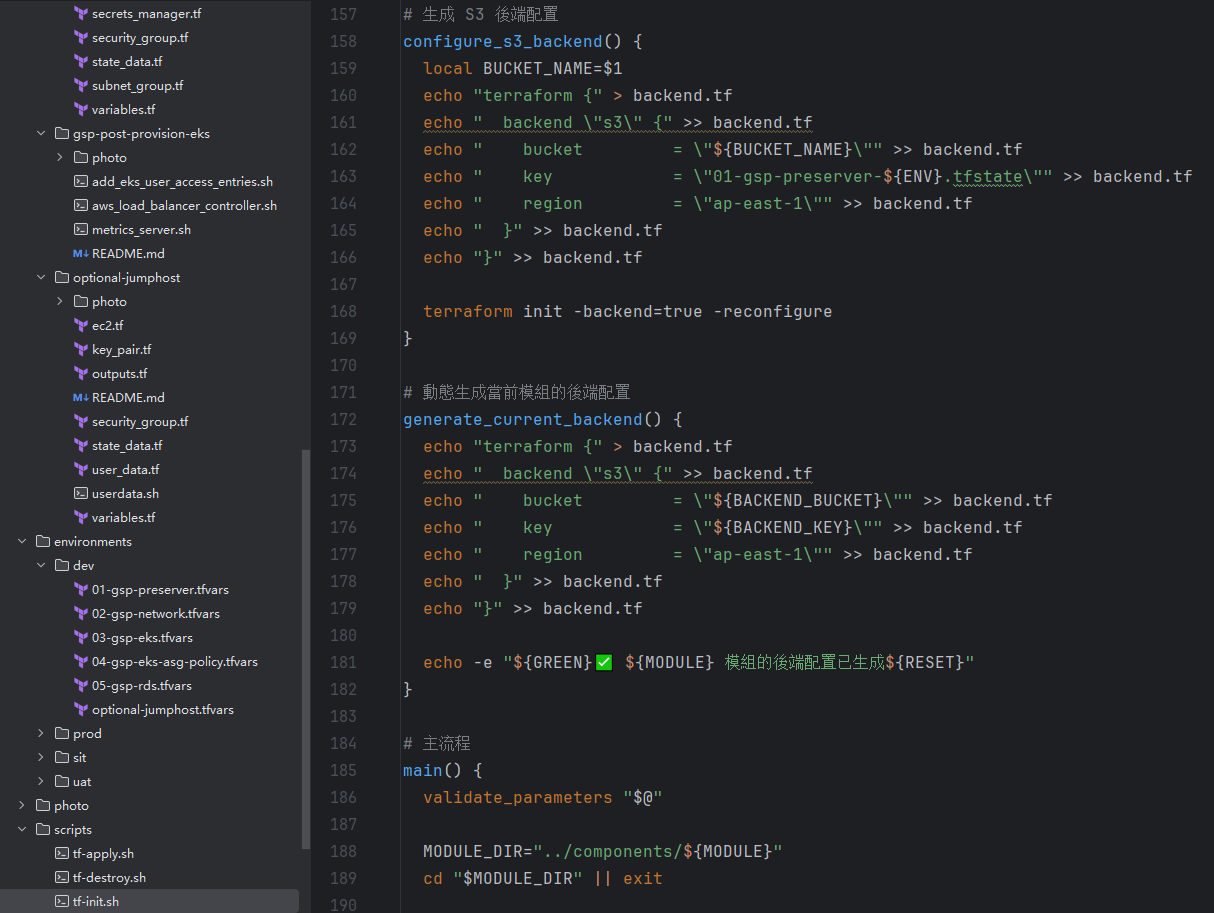Expand the photo folder inside gsp-post-provision-eks
This screenshot has height=913, width=1214.
(60, 158)
